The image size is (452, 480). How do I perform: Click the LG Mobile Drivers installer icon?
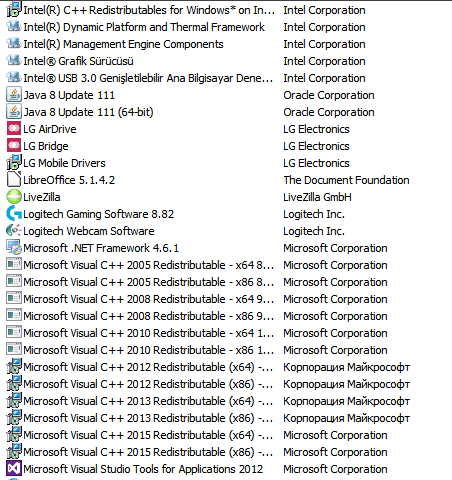click(14, 163)
